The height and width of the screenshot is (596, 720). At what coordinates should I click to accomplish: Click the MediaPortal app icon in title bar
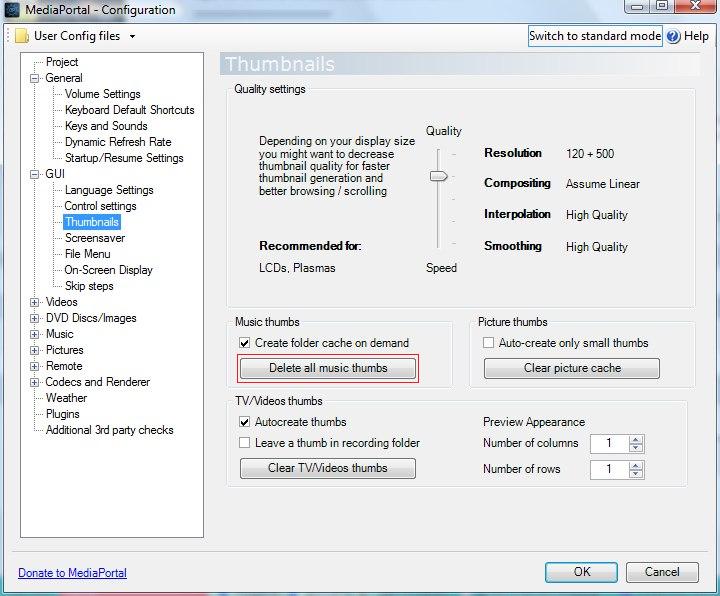(9, 10)
